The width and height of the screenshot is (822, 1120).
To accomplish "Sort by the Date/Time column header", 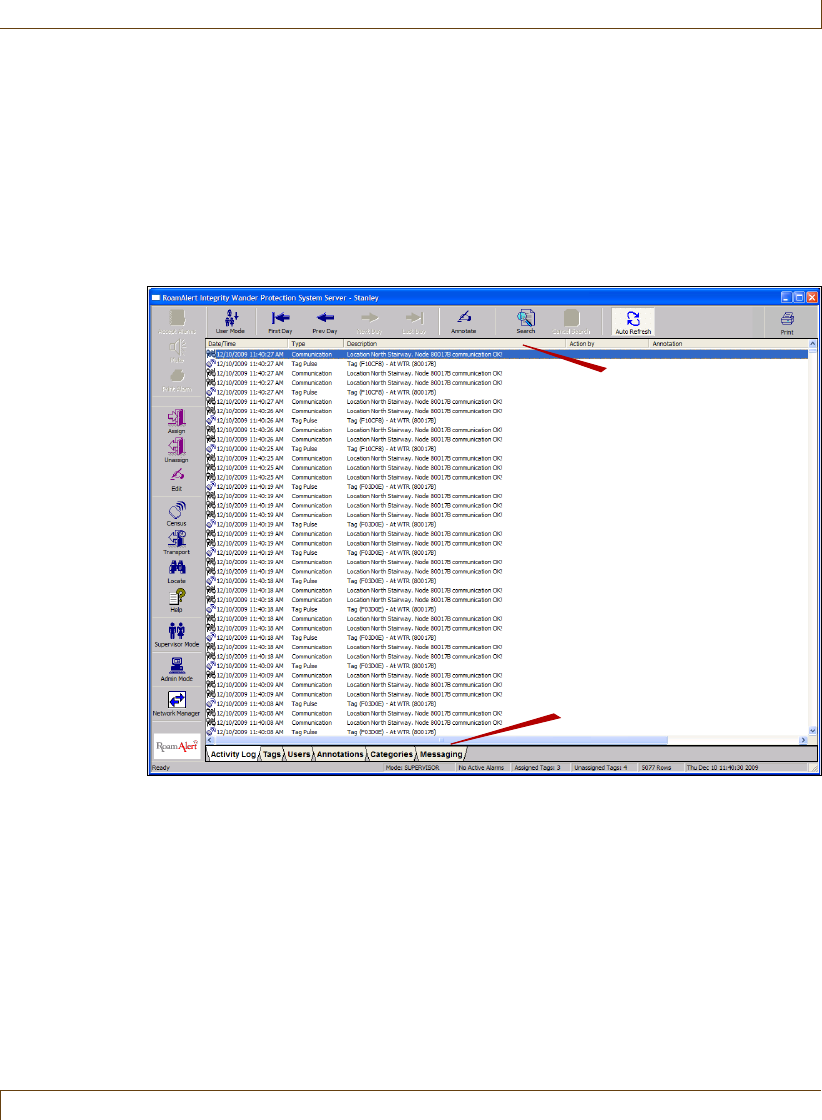I will 246,344.
